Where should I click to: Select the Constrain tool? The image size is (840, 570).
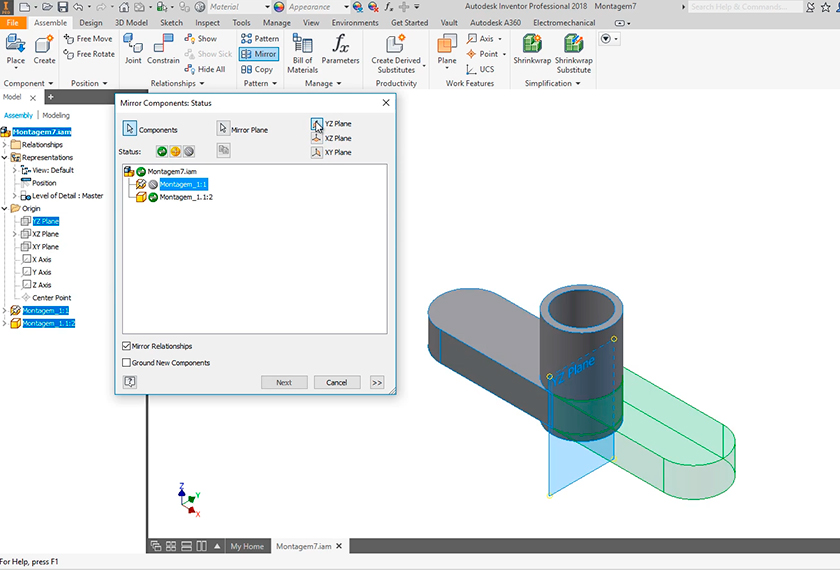[163, 45]
